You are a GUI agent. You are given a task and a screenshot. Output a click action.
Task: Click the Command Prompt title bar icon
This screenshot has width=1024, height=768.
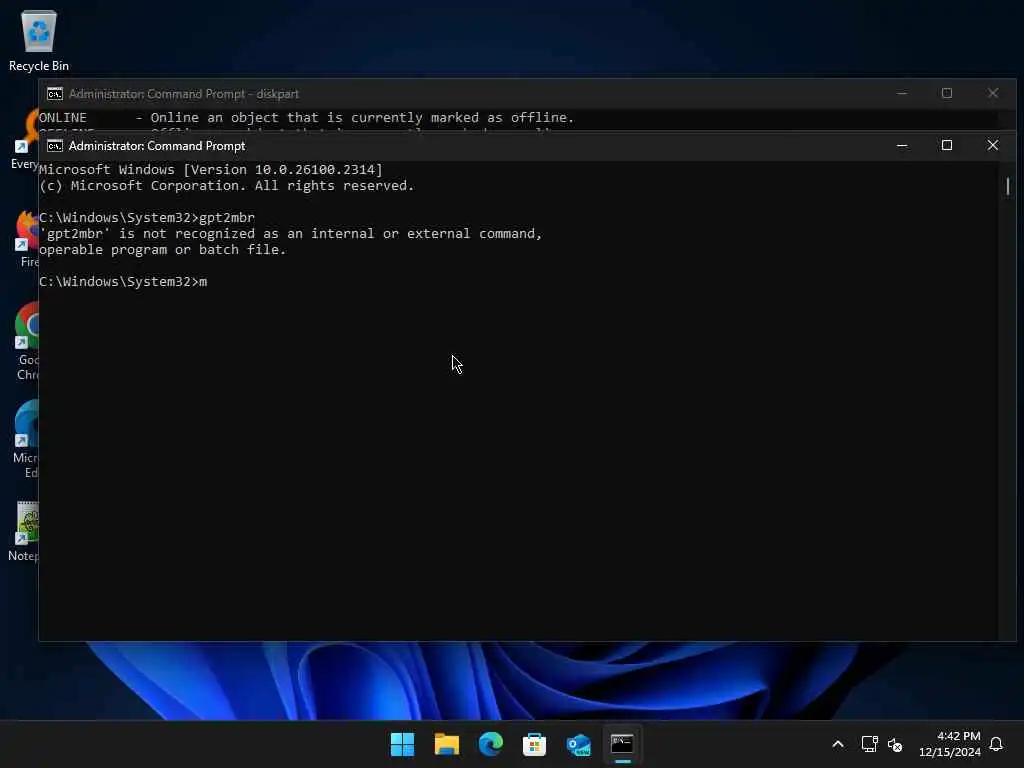point(55,146)
